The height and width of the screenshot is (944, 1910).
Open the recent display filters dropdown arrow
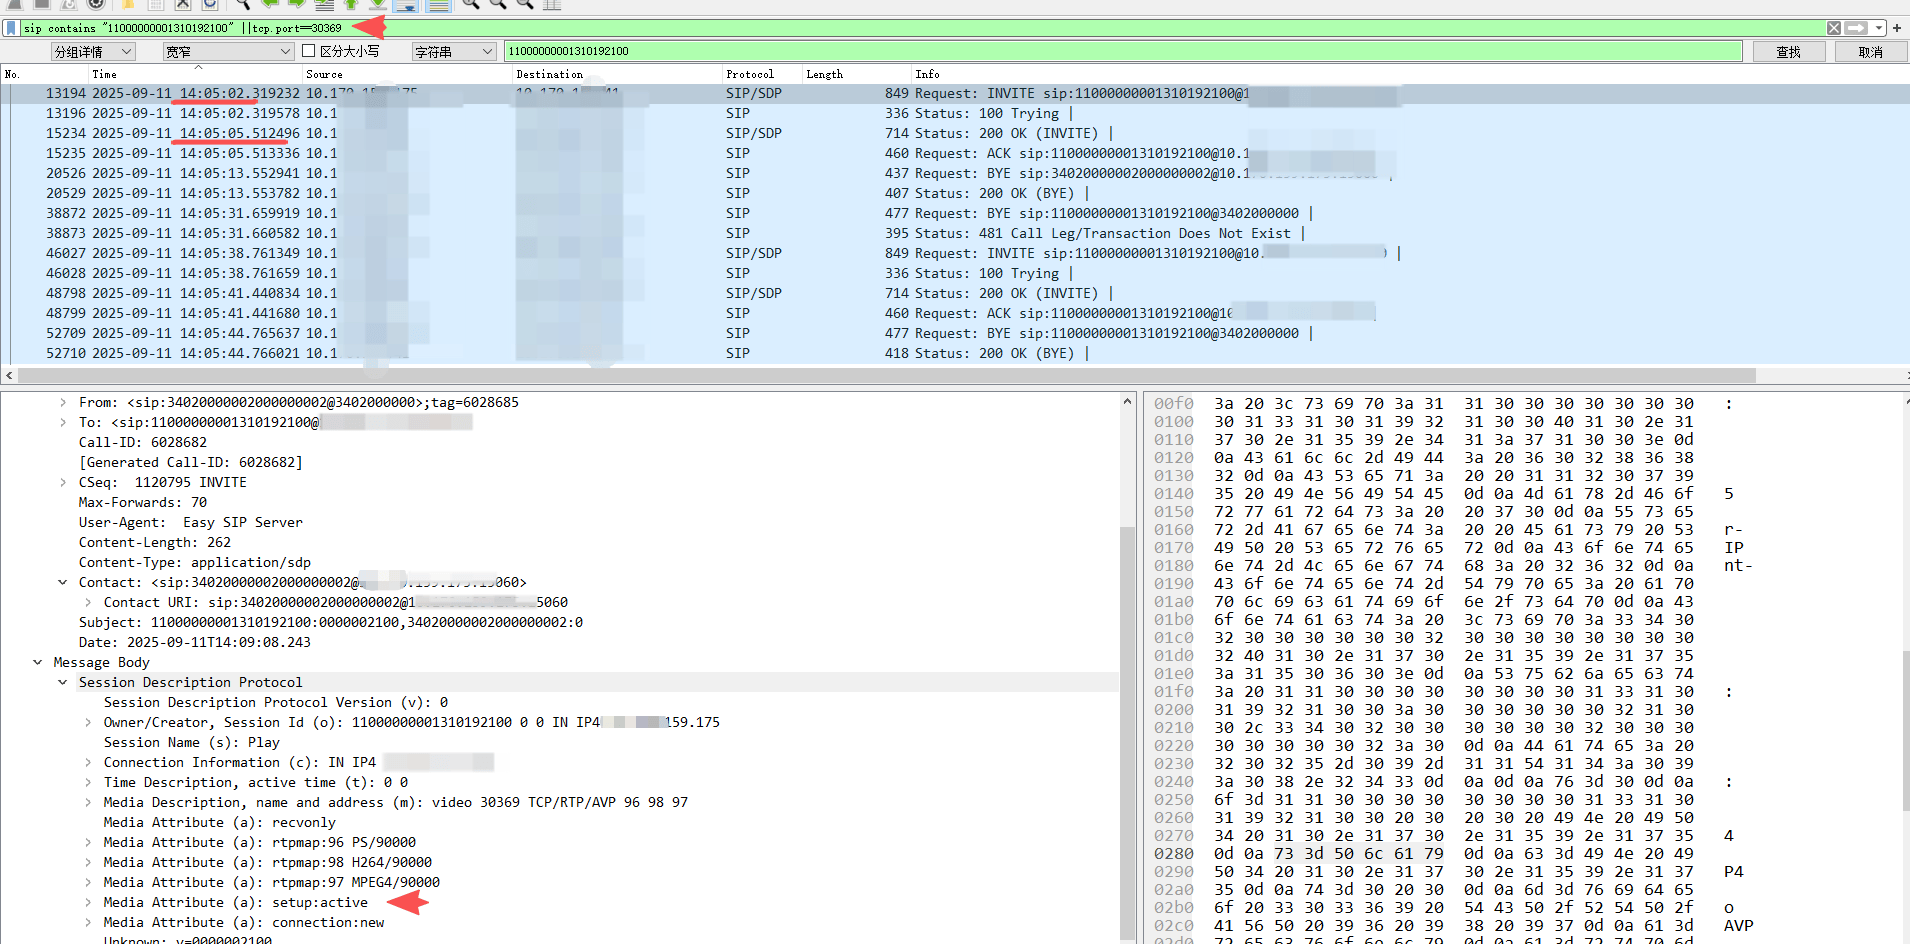pos(1879,28)
